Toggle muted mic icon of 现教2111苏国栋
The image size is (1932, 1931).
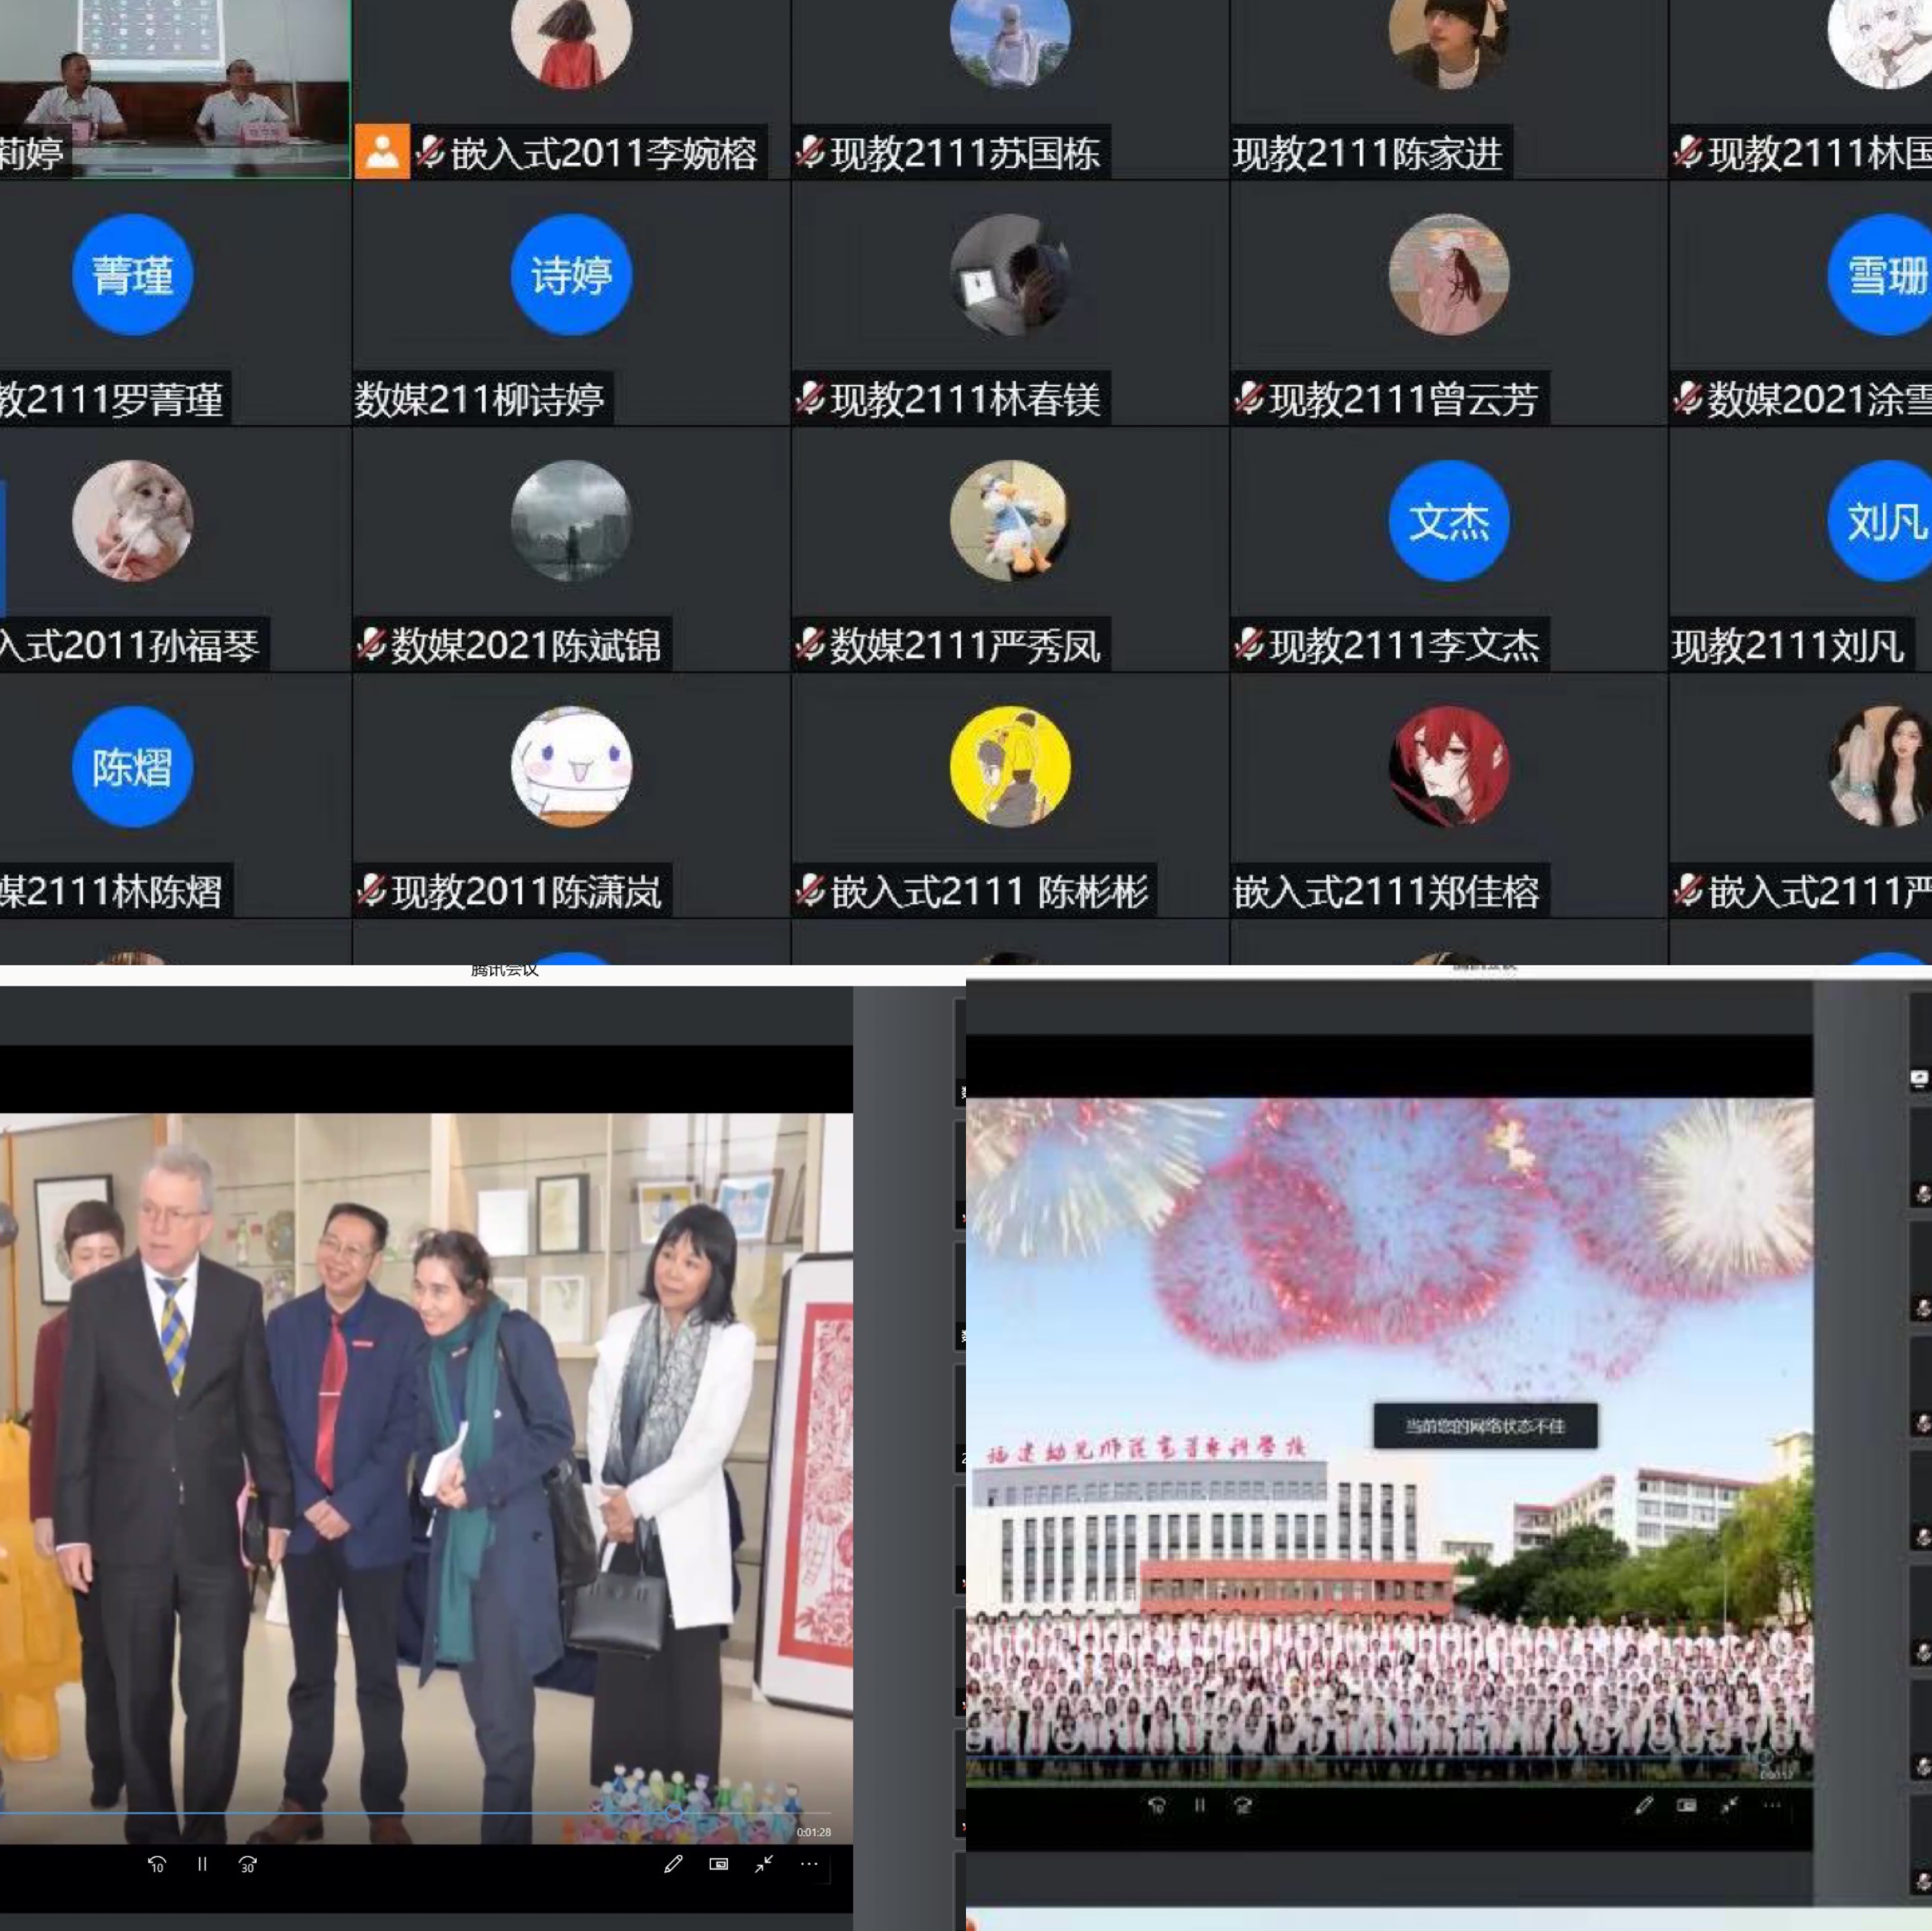point(810,152)
